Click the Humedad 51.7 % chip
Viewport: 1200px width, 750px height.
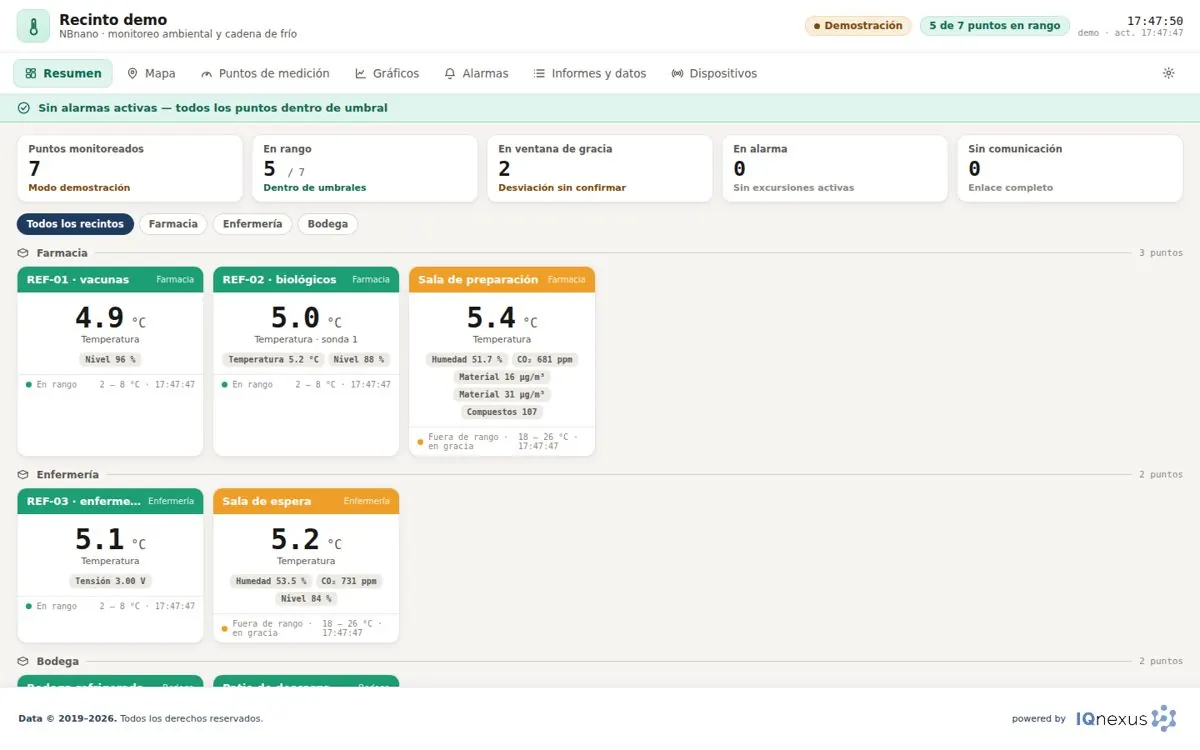coord(467,359)
